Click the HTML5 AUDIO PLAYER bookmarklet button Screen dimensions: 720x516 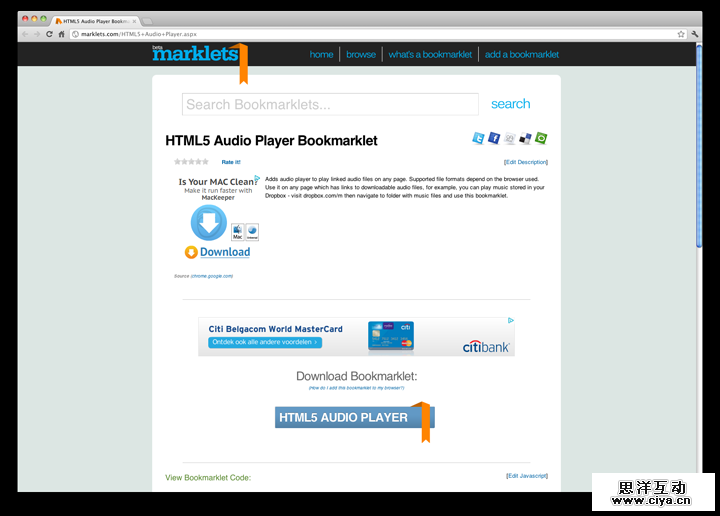[x=354, y=417]
